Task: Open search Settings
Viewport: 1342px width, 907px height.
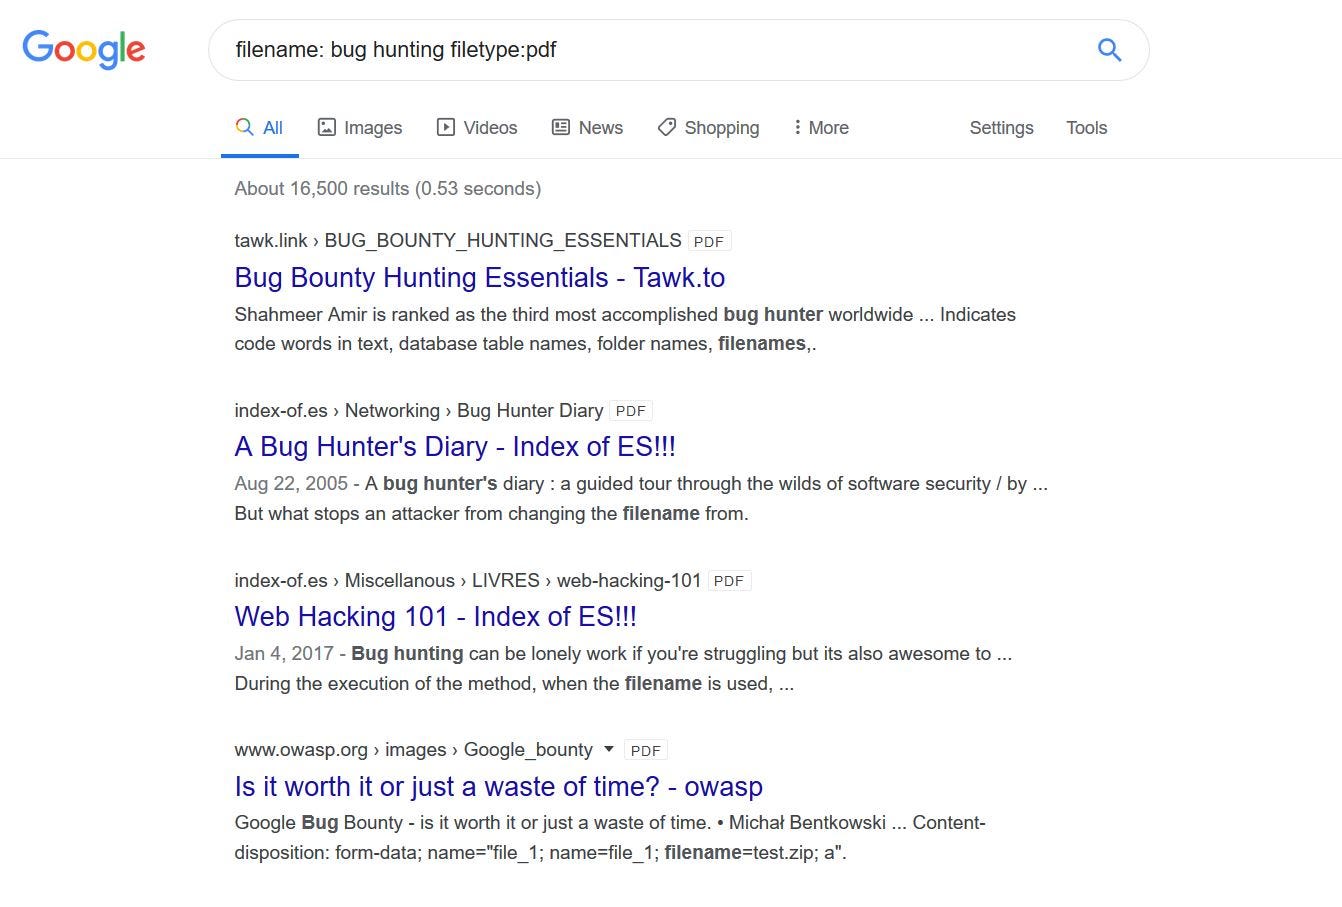Action: coord(1001,128)
